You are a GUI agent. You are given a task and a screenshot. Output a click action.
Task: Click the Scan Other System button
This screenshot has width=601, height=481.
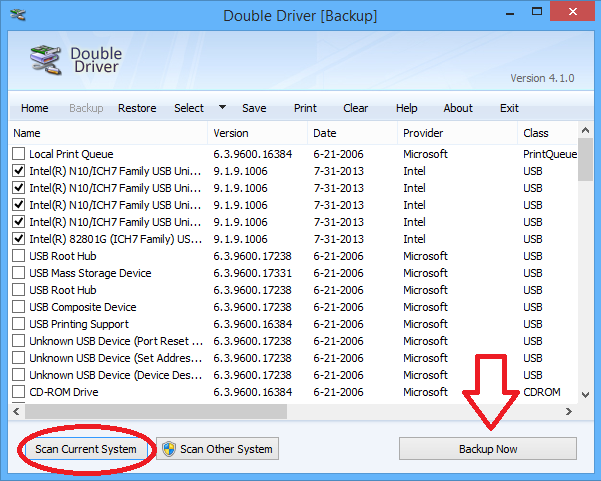click(x=217, y=449)
